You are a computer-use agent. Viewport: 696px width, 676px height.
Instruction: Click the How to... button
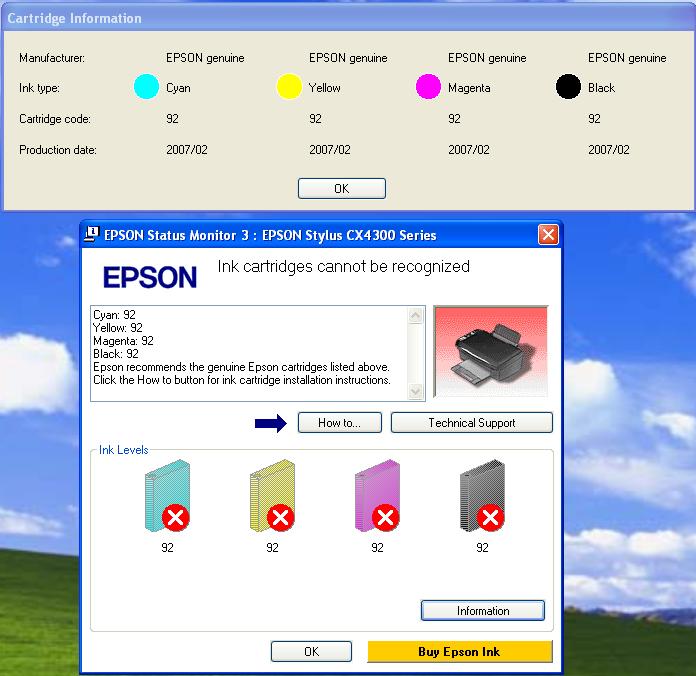coord(340,423)
